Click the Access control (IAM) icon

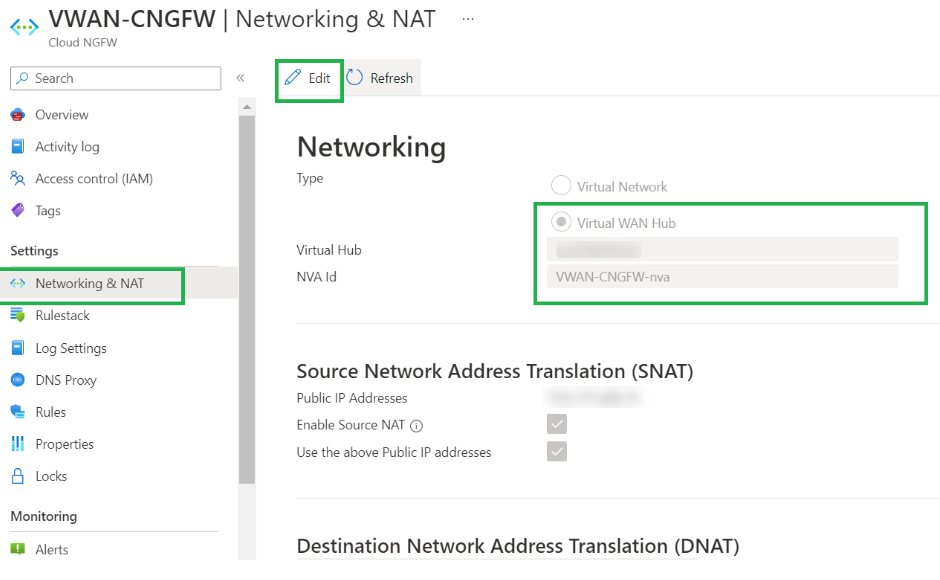[x=17, y=179]
